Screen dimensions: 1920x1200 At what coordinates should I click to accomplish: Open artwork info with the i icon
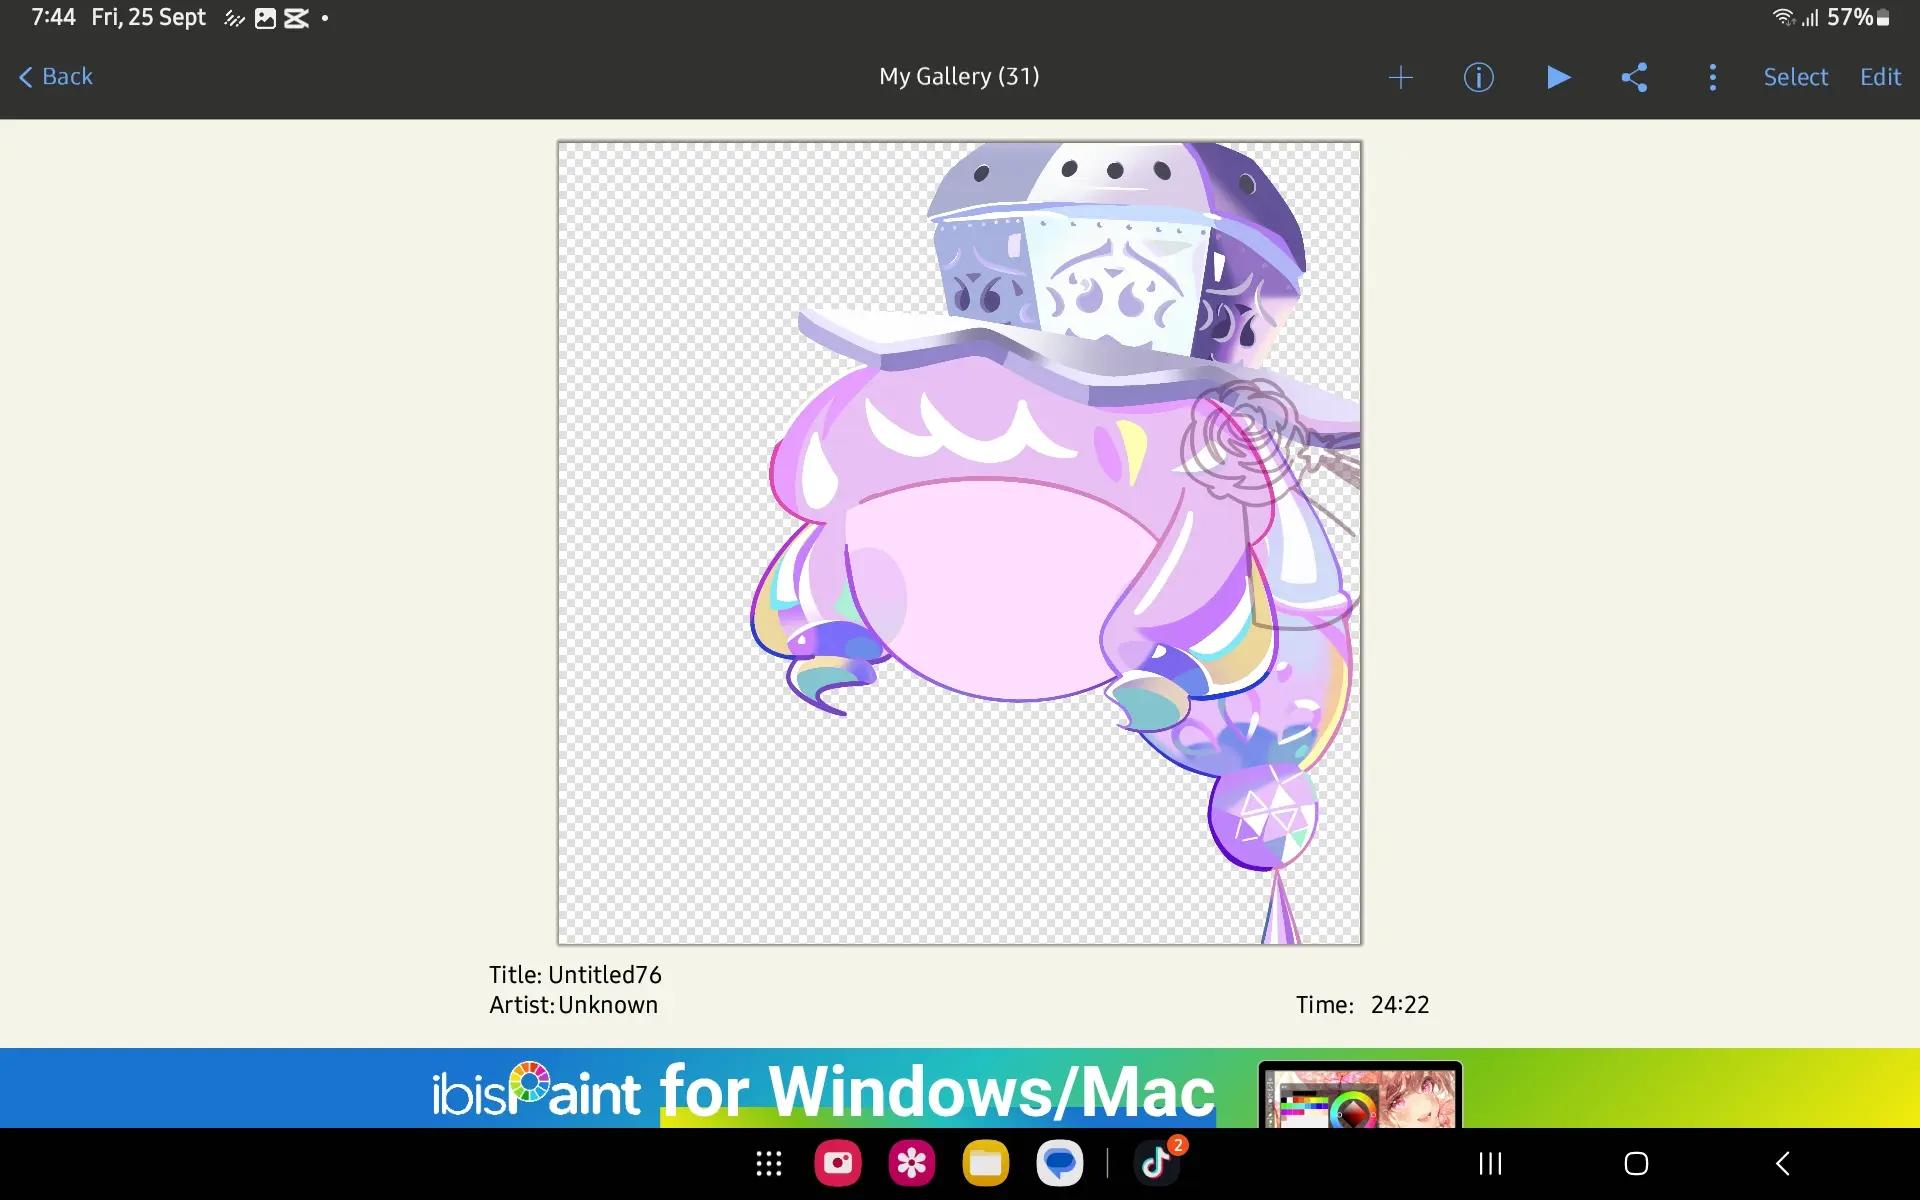[1478, 77]
